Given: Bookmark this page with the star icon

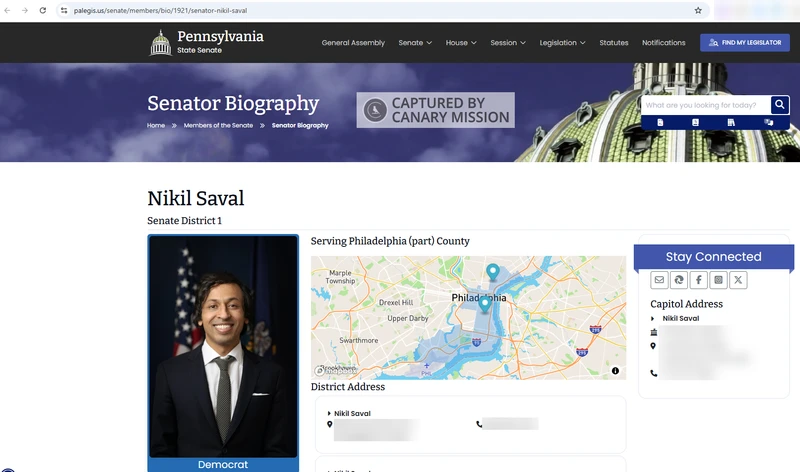Looking at the screenshot, I should click(698, 10).
